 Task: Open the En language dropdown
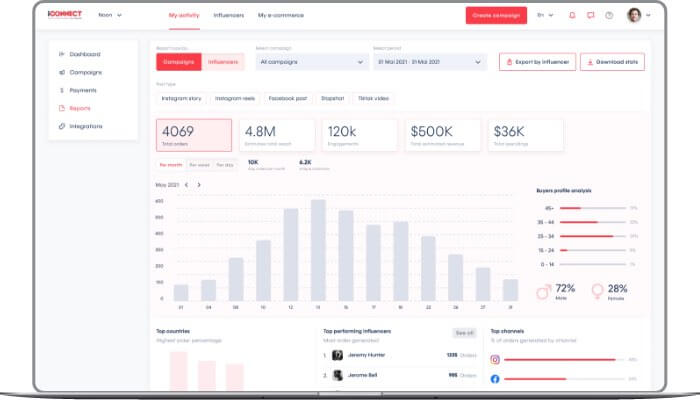pyautogui.click(x=545, y=15)
